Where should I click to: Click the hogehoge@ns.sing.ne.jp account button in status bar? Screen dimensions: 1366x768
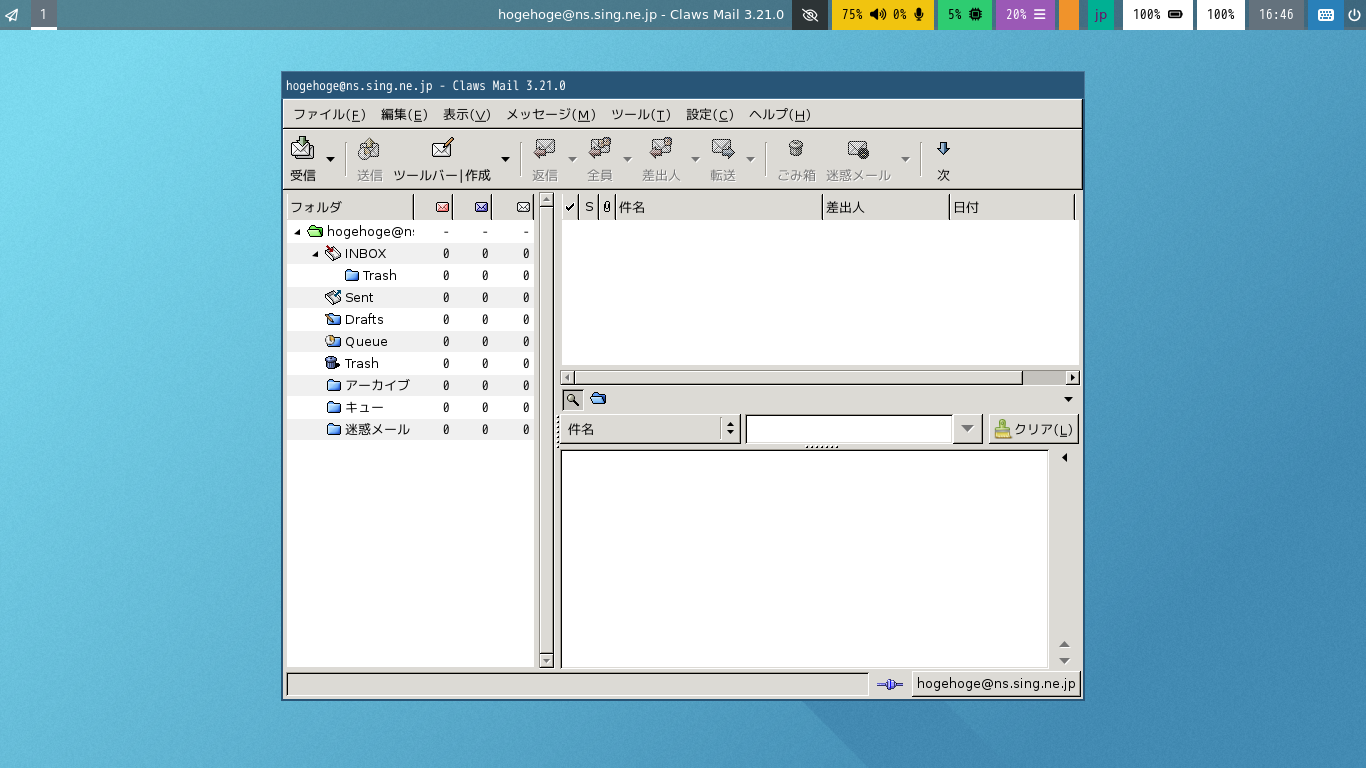995,684
